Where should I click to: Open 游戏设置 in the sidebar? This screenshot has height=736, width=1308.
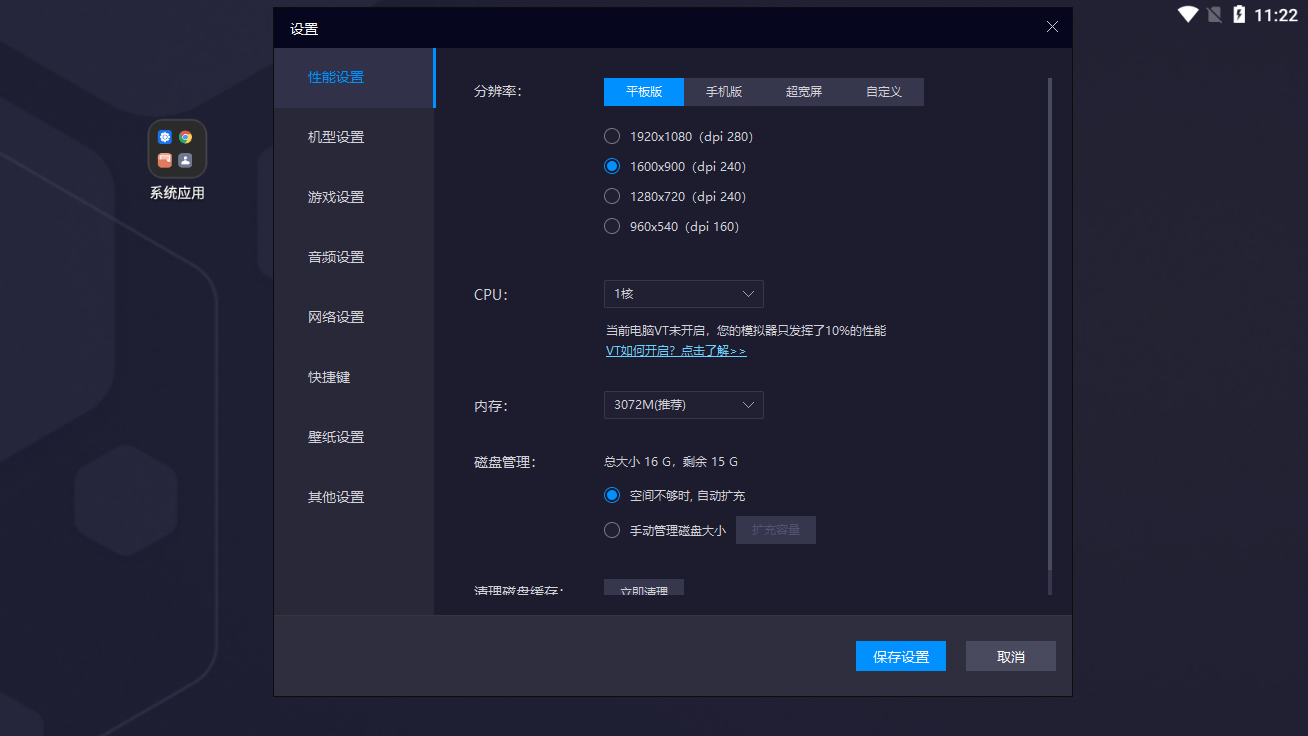(336, 197)
